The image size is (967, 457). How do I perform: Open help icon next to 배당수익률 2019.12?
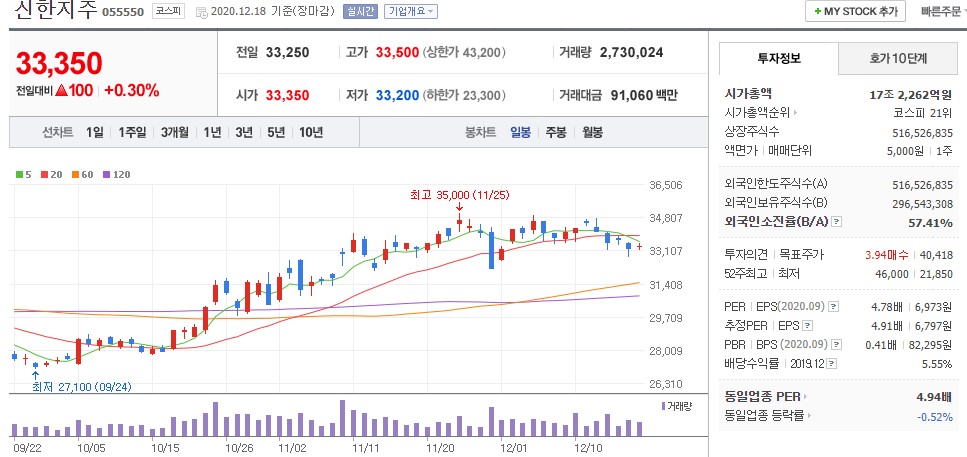coord(833,364)
